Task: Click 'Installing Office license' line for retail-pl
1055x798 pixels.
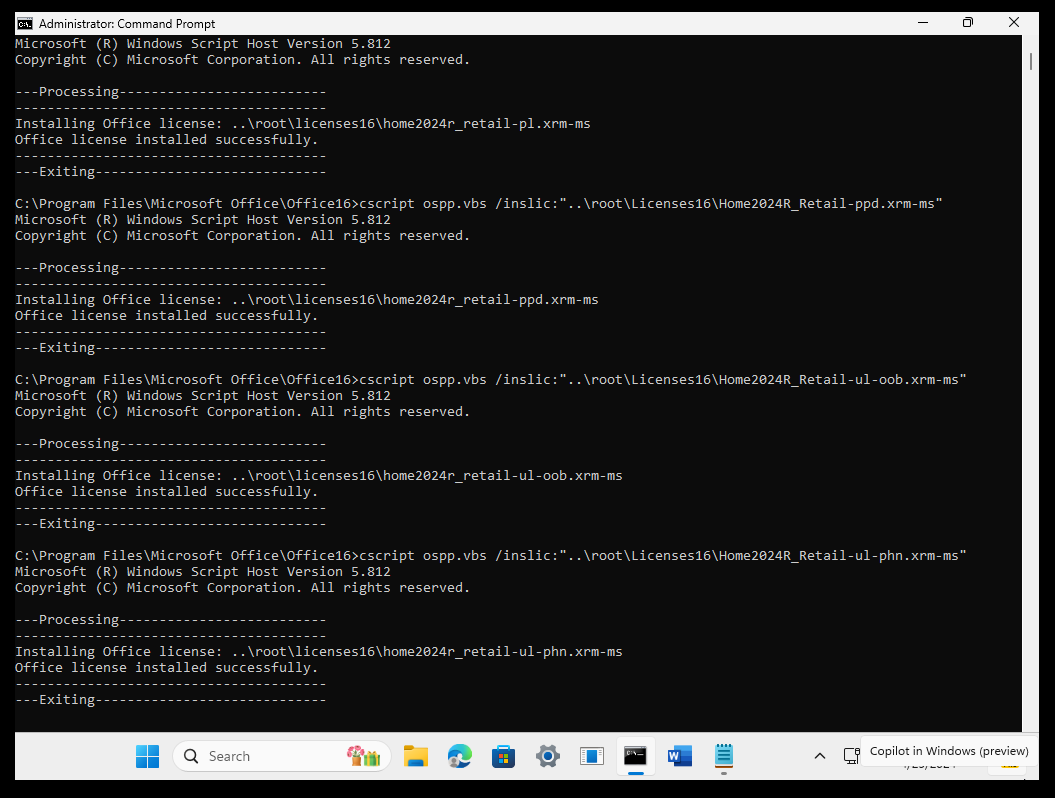Action: click(303, 124)
